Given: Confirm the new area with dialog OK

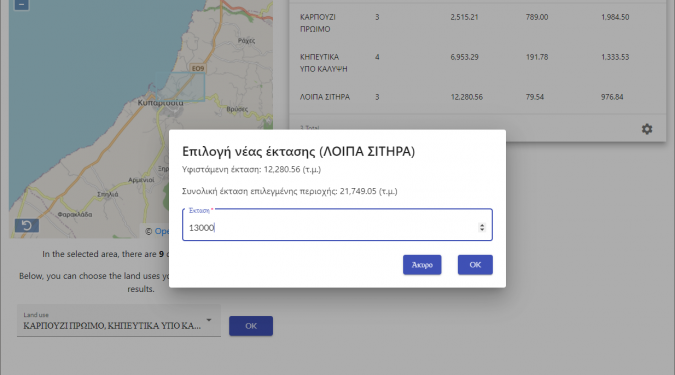Looking at the screenshot, I should tap(475, 265).
